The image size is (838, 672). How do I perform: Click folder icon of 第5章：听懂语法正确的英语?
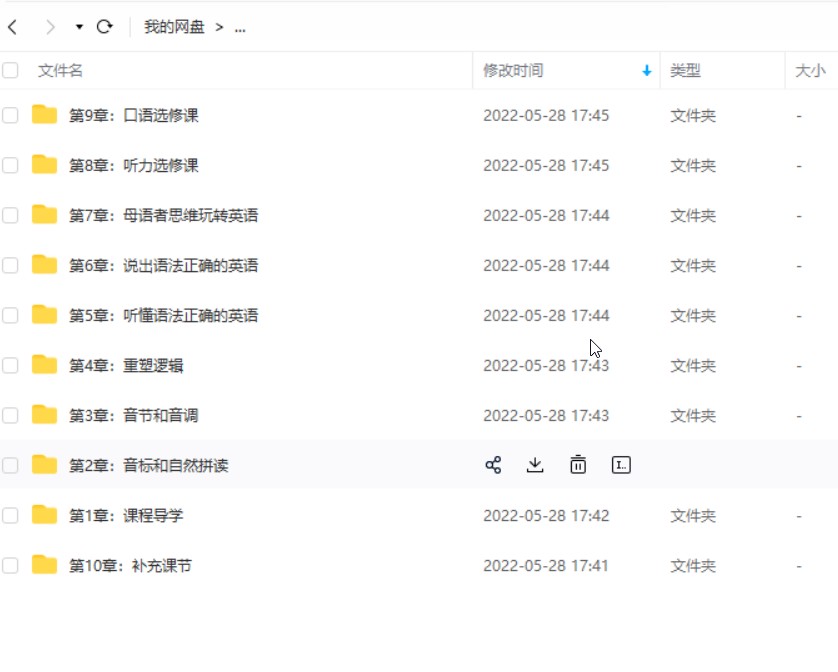coord(44,314)
